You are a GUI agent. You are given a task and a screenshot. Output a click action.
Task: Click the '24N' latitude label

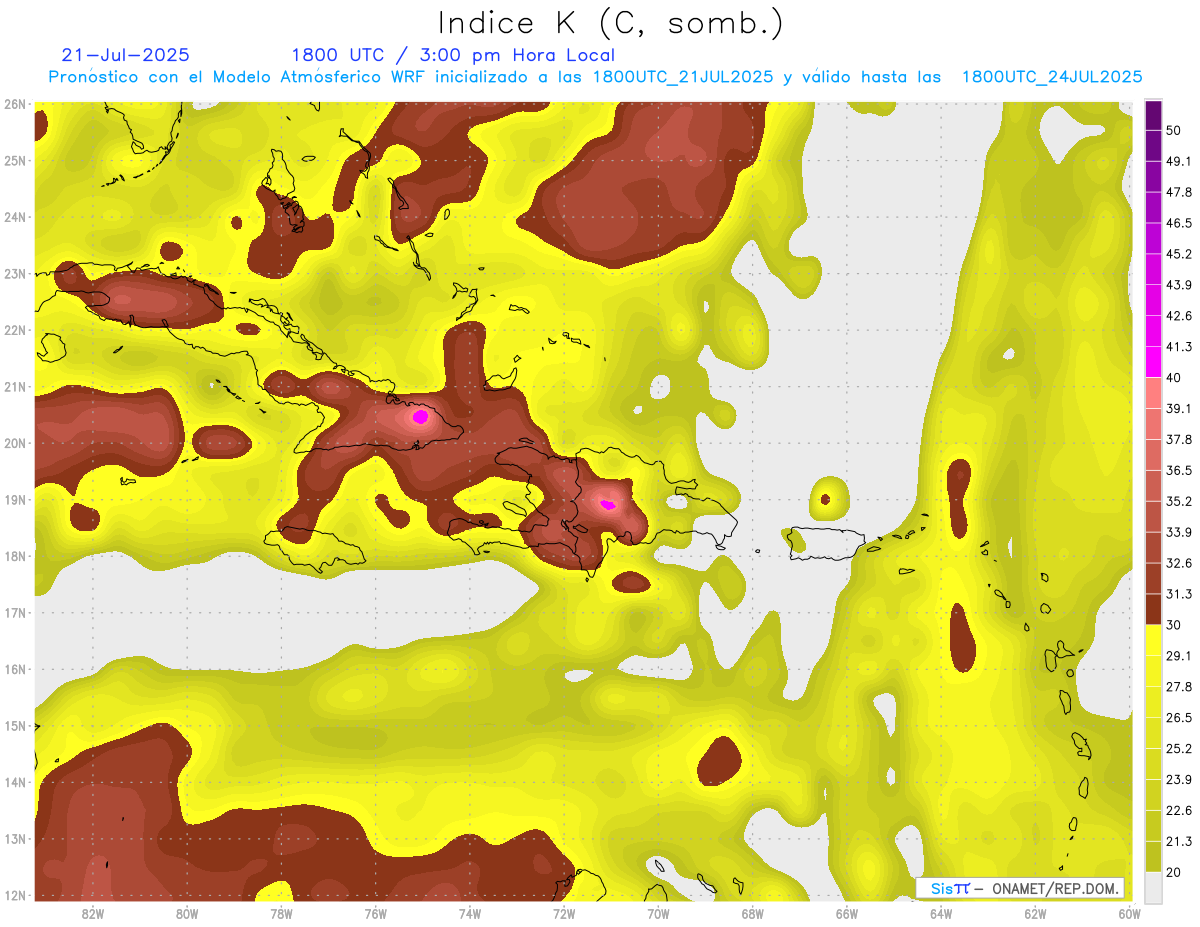click(15, 217)
